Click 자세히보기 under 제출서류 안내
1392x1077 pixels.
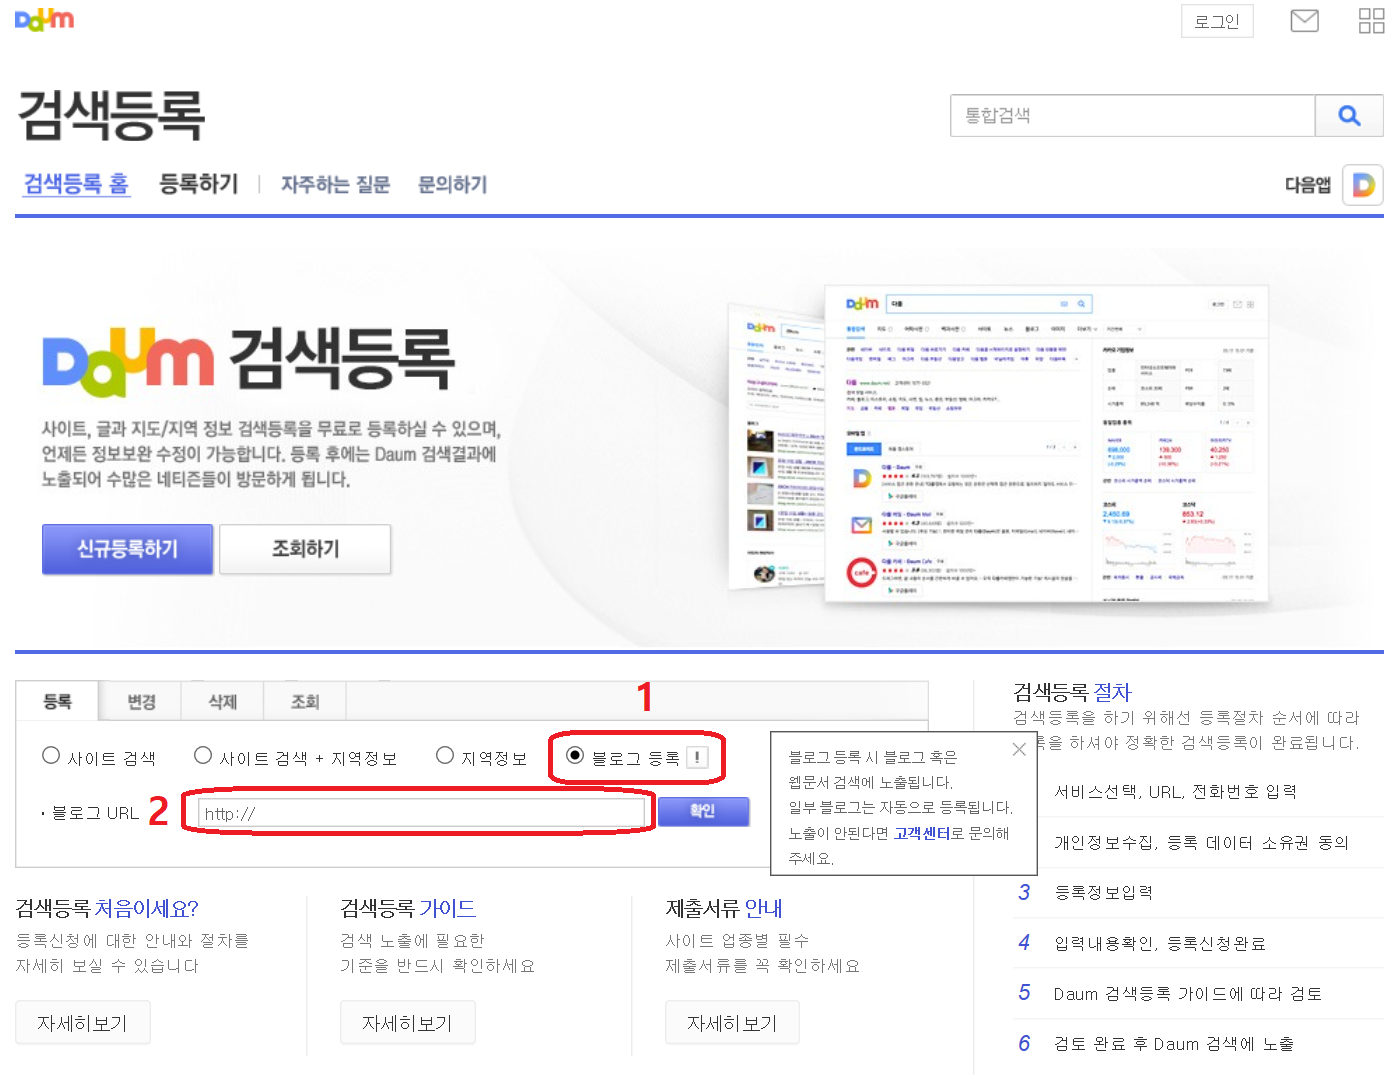click(x=732, y=1023)
